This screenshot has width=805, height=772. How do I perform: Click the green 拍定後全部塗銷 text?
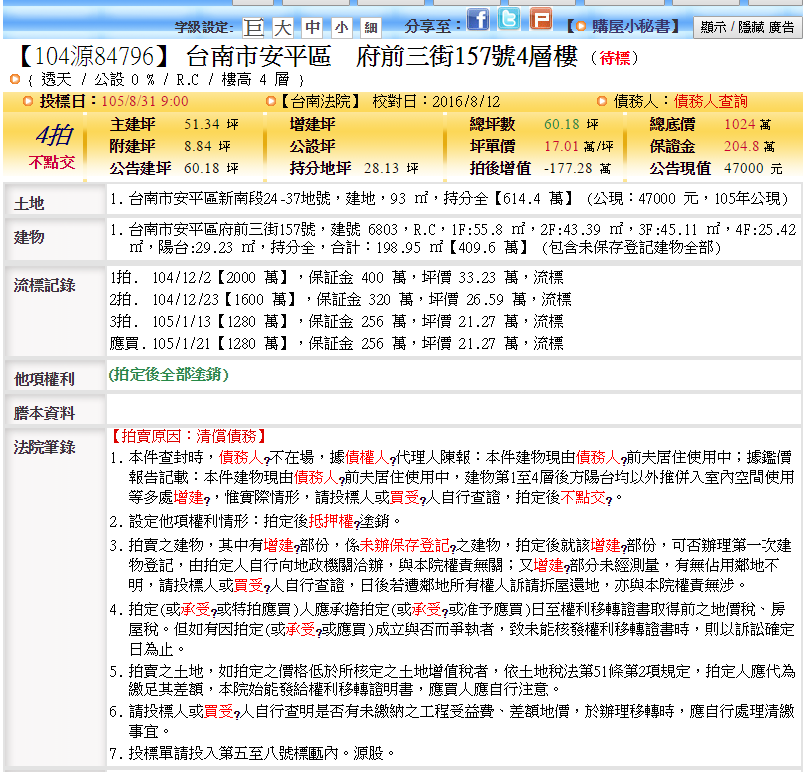[x=168, y=374]
